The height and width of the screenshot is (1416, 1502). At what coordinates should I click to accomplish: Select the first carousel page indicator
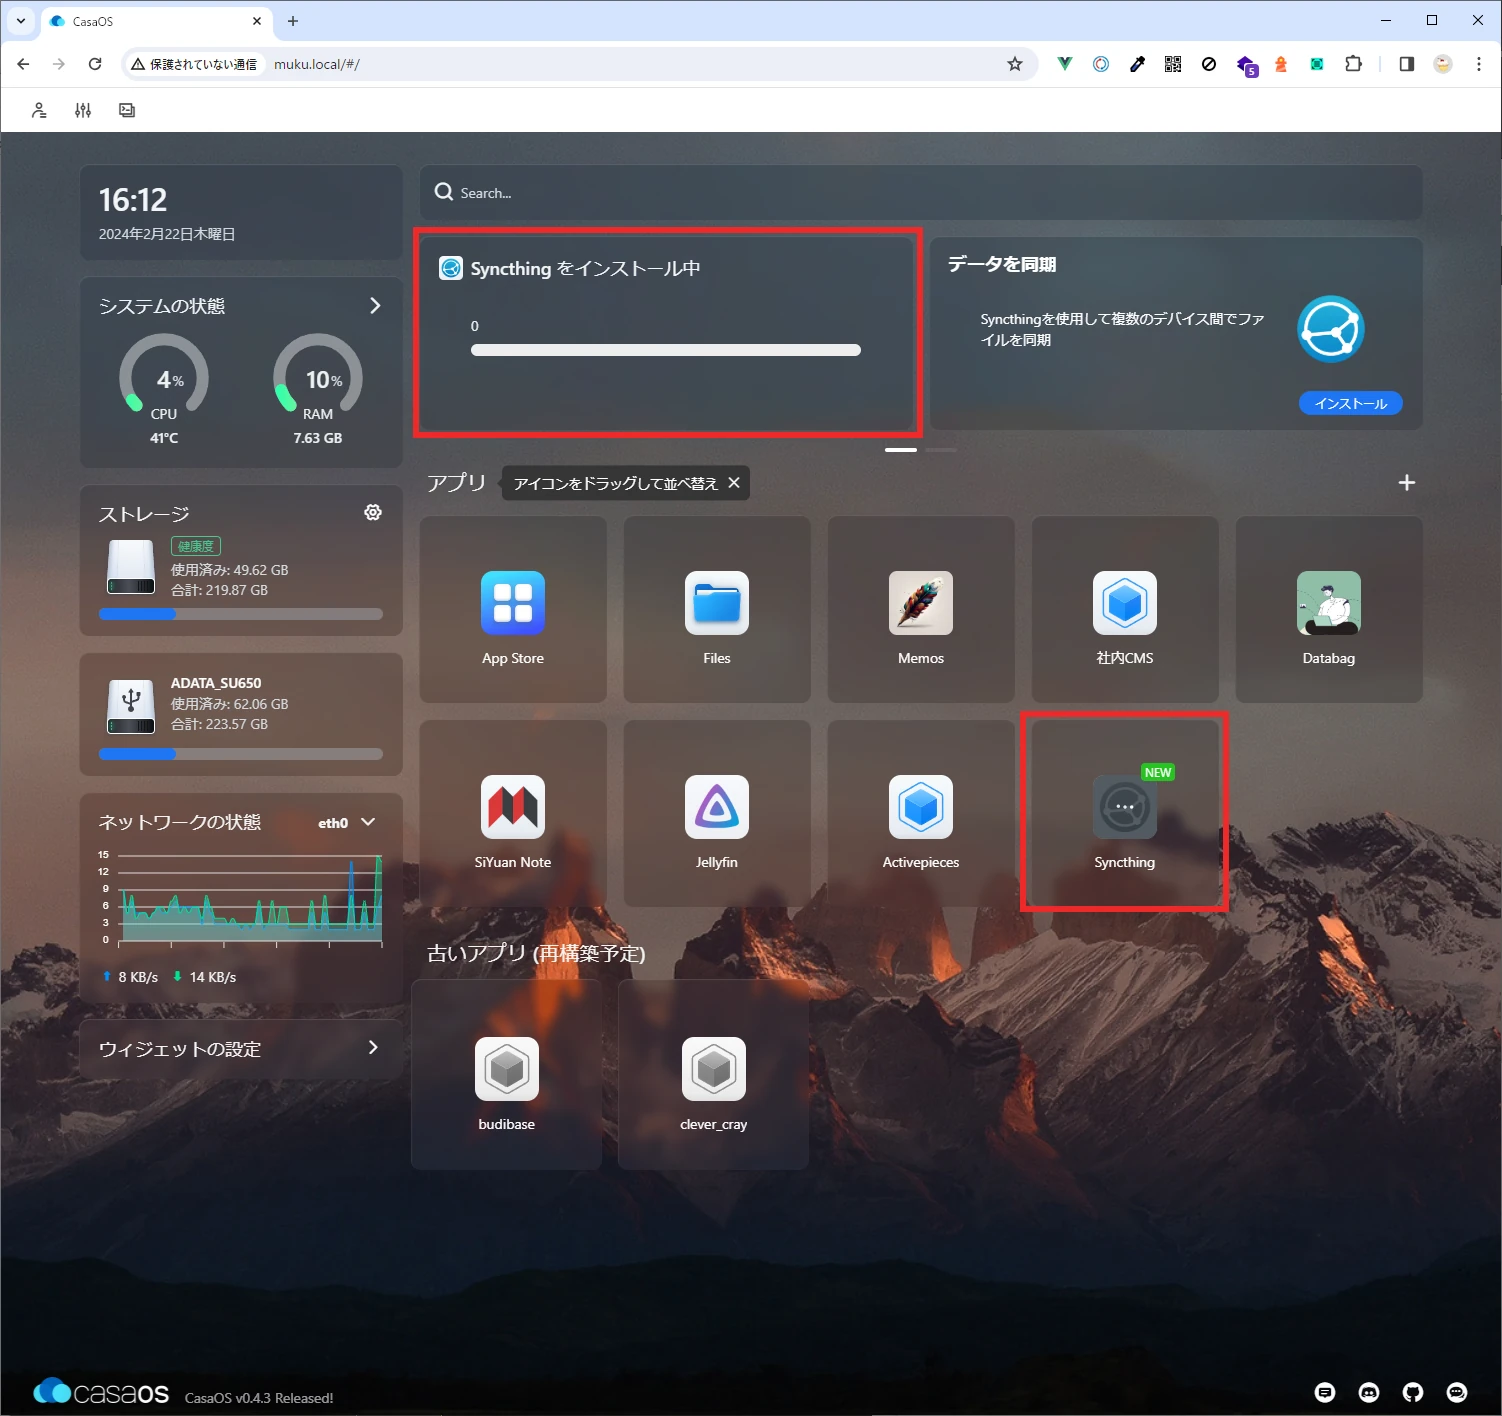tap(901, 450)
